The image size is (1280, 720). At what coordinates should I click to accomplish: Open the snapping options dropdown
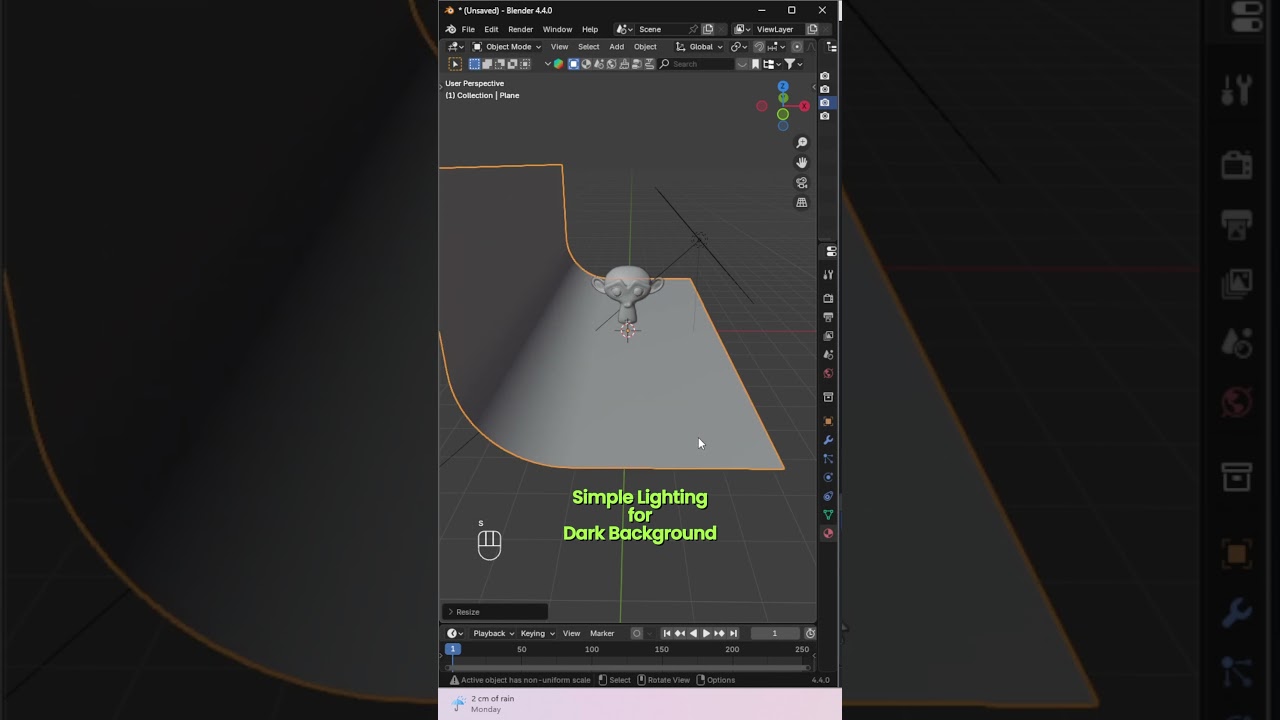[x=776, y=47]
